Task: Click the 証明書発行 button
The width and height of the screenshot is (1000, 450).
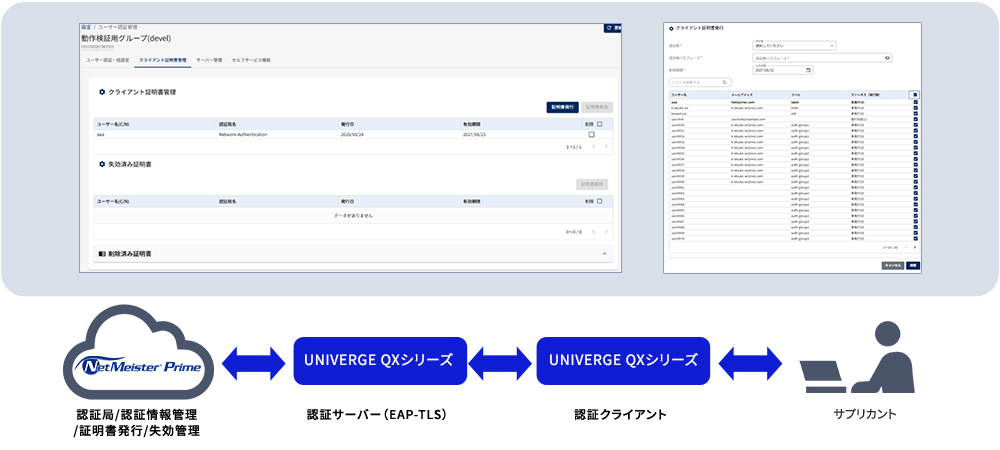Action: 562,107
